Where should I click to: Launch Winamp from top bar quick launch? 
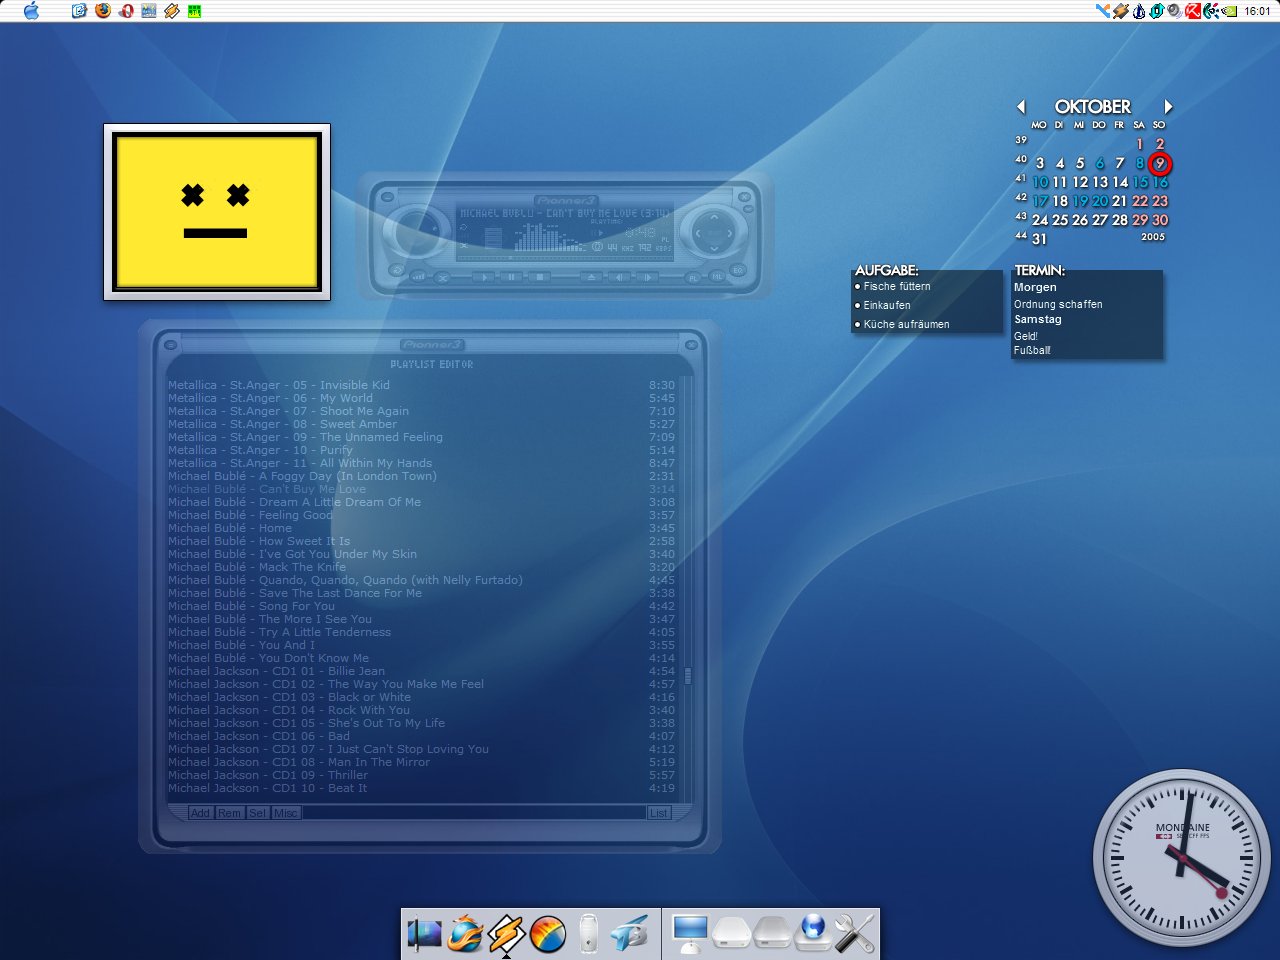pyautogui.click(x=172, y=11)
